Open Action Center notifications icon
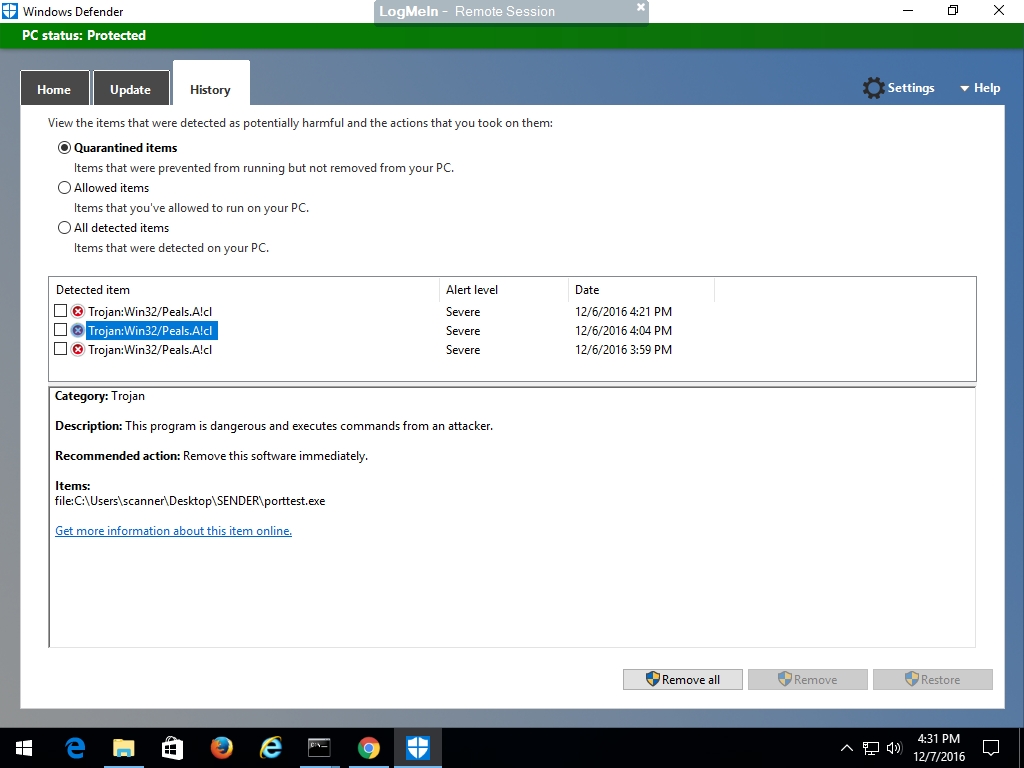The image size is (1024, 768). pyautogui.click(x=991, y=748)
